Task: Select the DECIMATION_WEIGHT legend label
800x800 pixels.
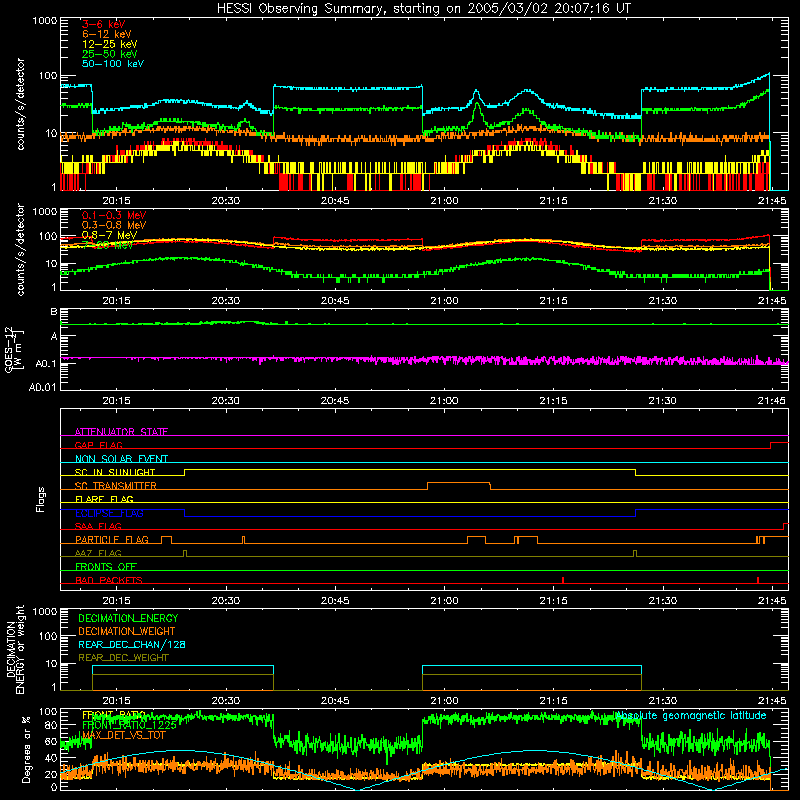Action: tap(127, 631)
